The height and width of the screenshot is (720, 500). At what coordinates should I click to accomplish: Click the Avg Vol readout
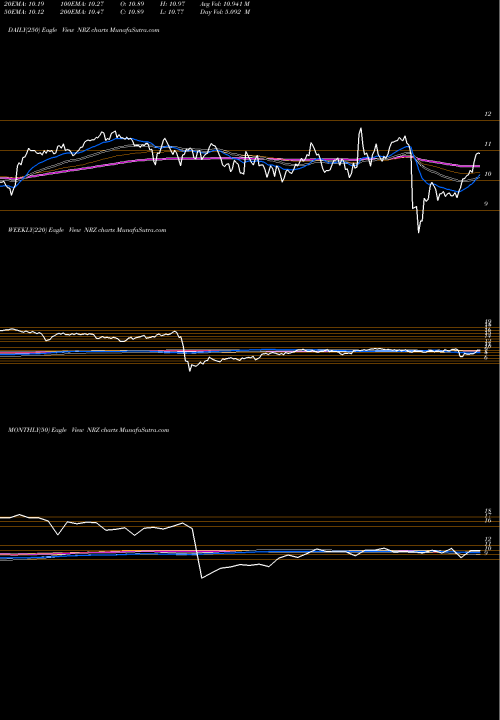click(225, 4)
